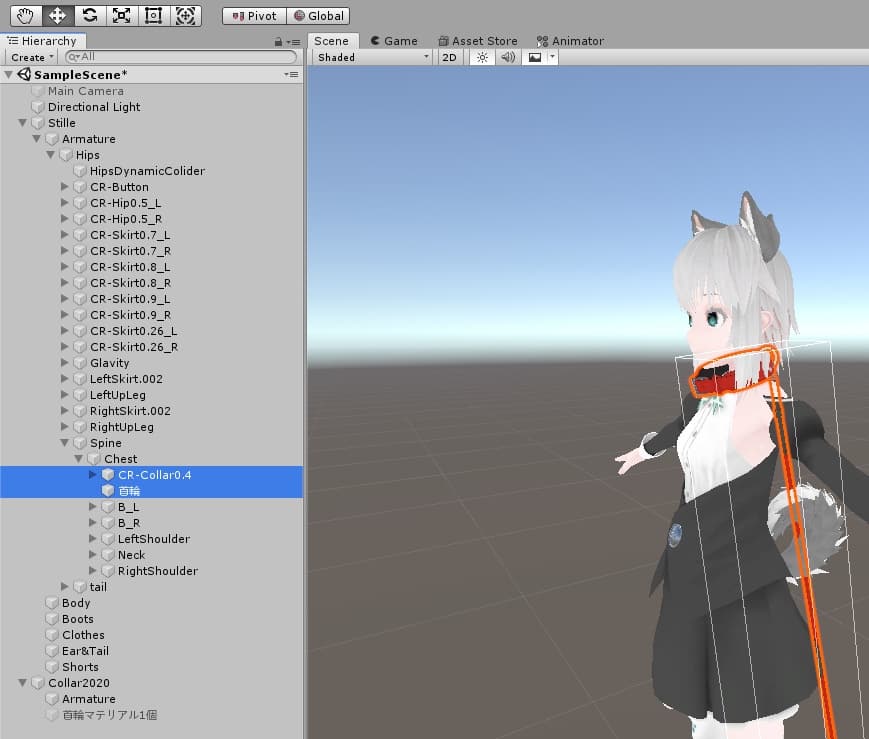The image size is (869, 739).
Task: Select the Move tool
Action: [58, 16]
